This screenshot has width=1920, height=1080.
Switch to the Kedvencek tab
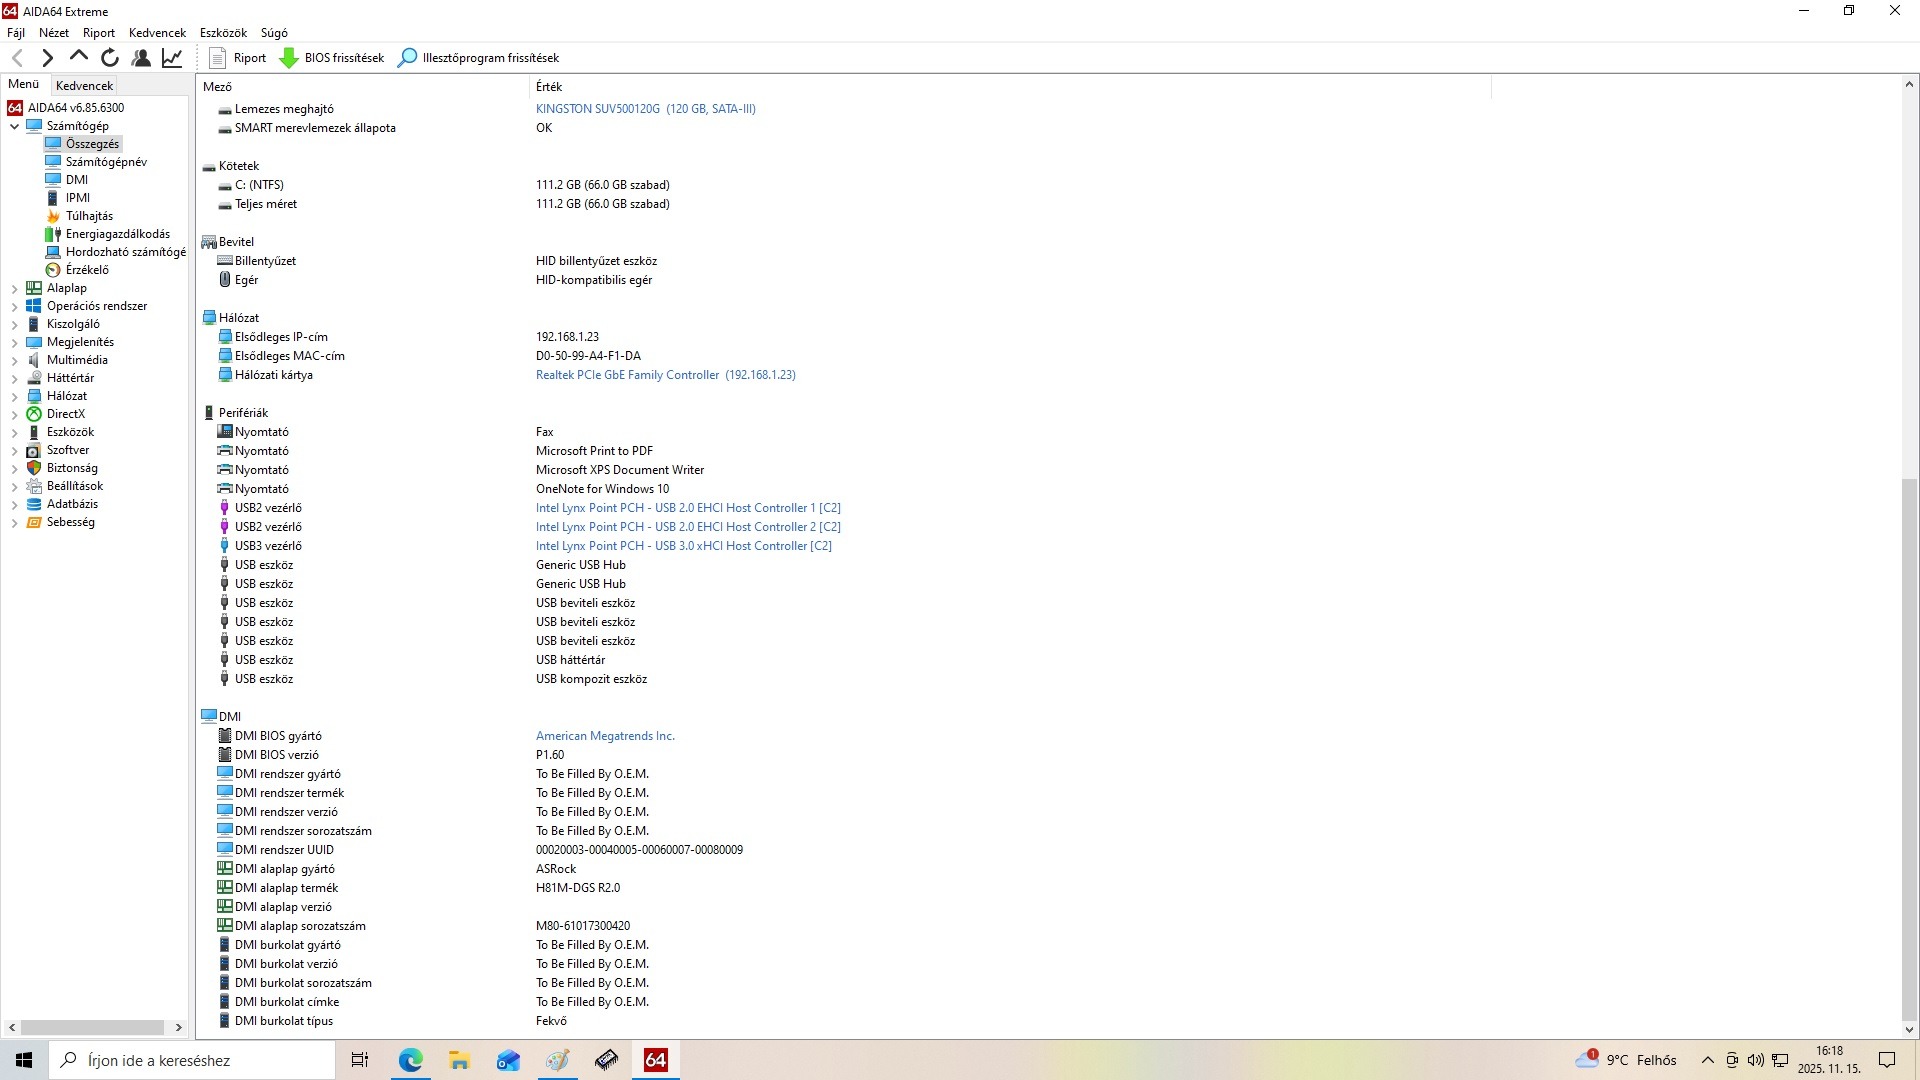pyautogui.click(x=84, y=86)
